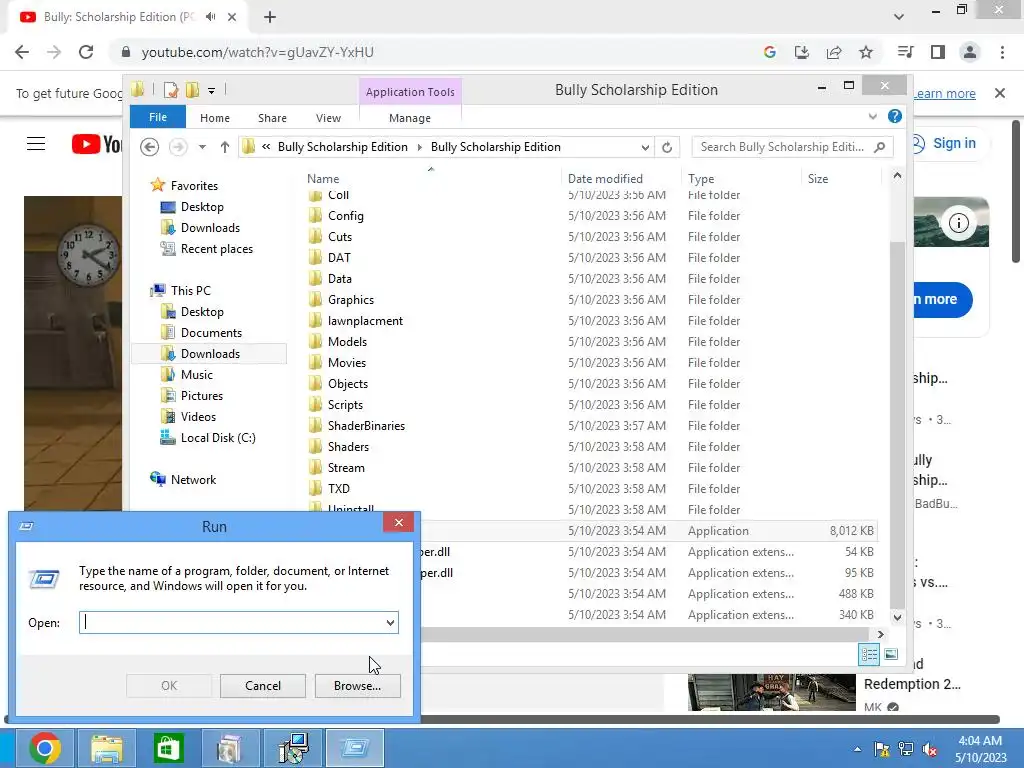
Task: Sort by the Date modified column header
Action: (x=605, y=178)
